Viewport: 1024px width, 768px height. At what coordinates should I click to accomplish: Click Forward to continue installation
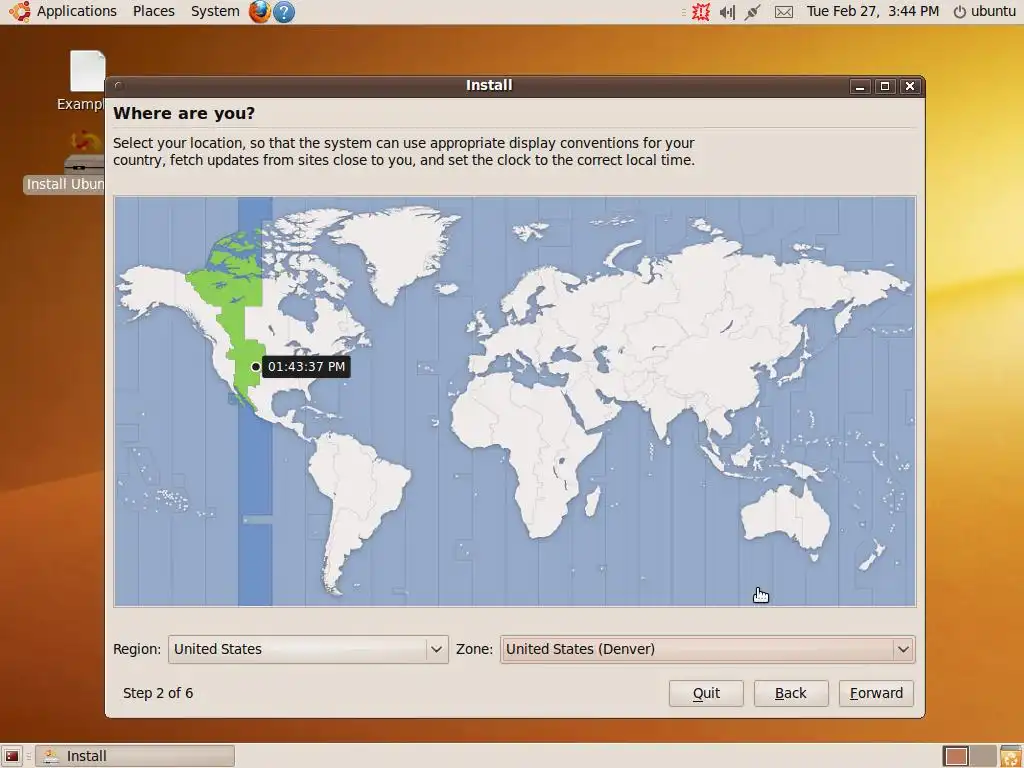876,693
